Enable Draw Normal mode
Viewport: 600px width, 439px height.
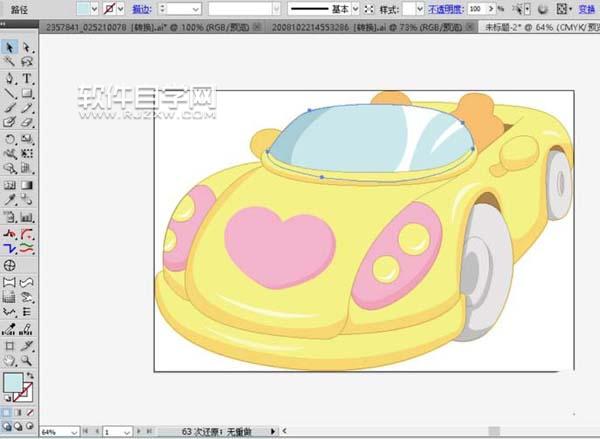7,426
